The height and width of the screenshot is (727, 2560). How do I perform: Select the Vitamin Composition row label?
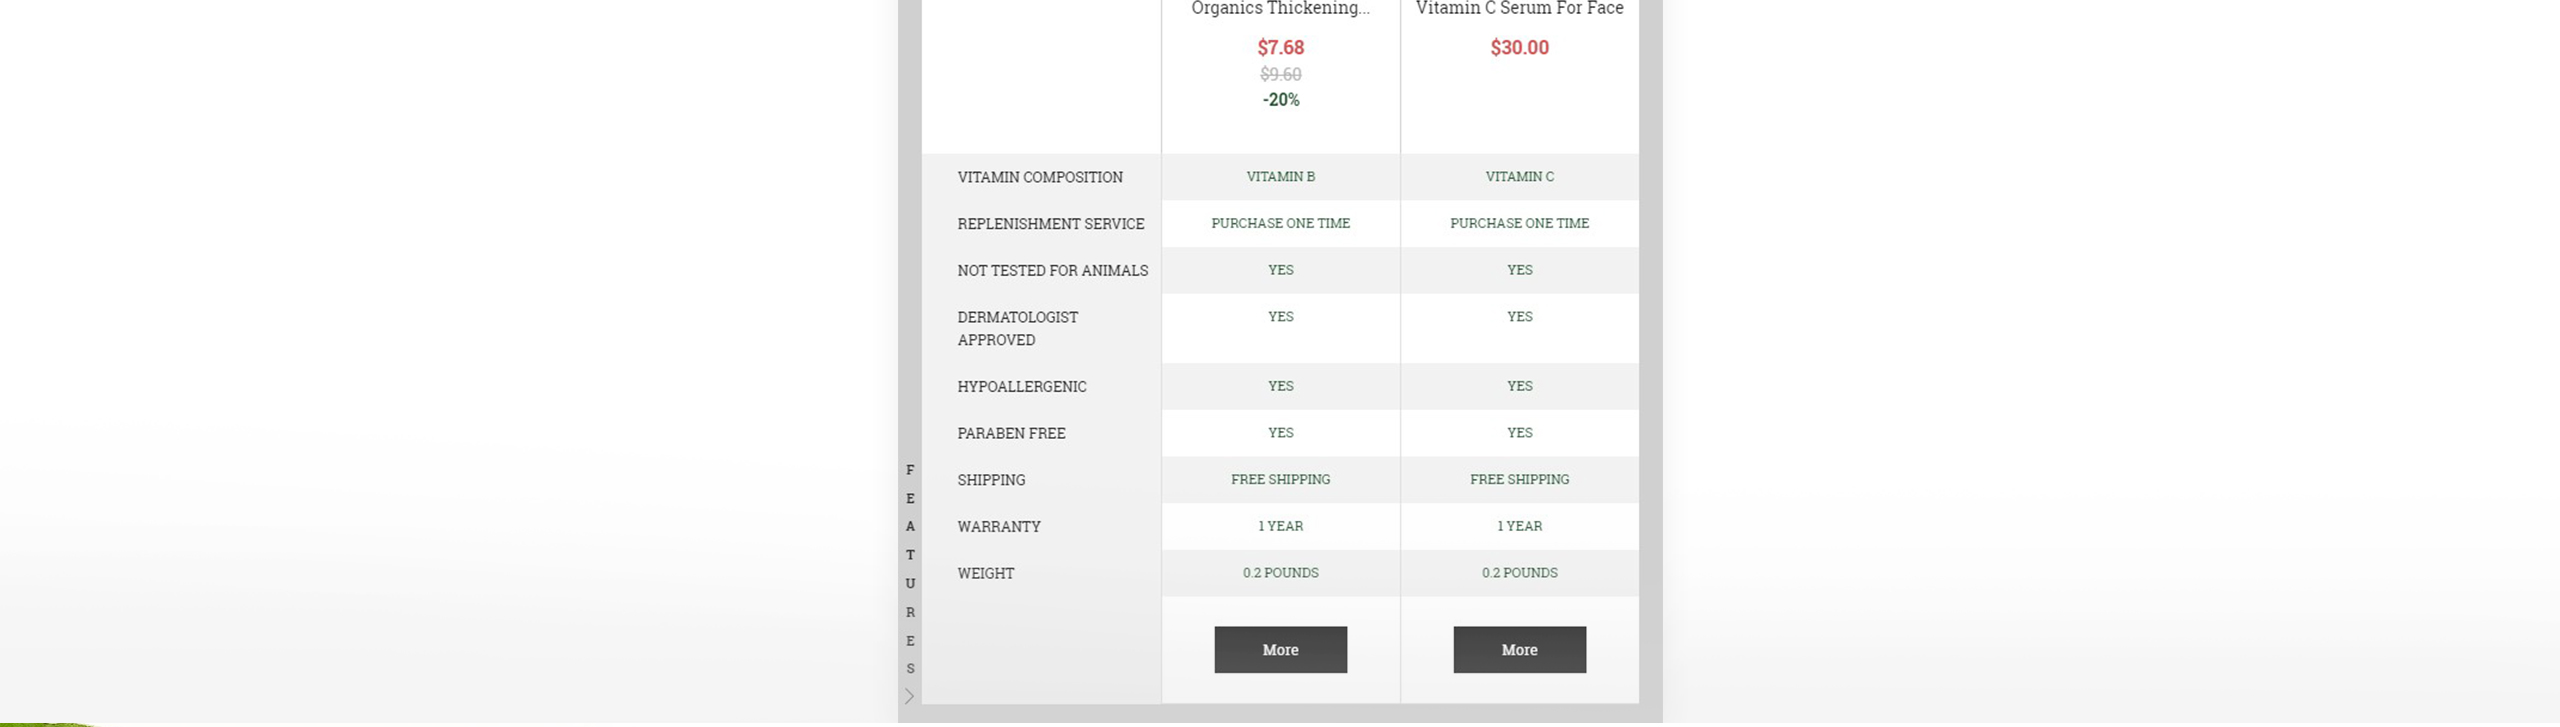pyautogui.click(x=1040, y=177)
